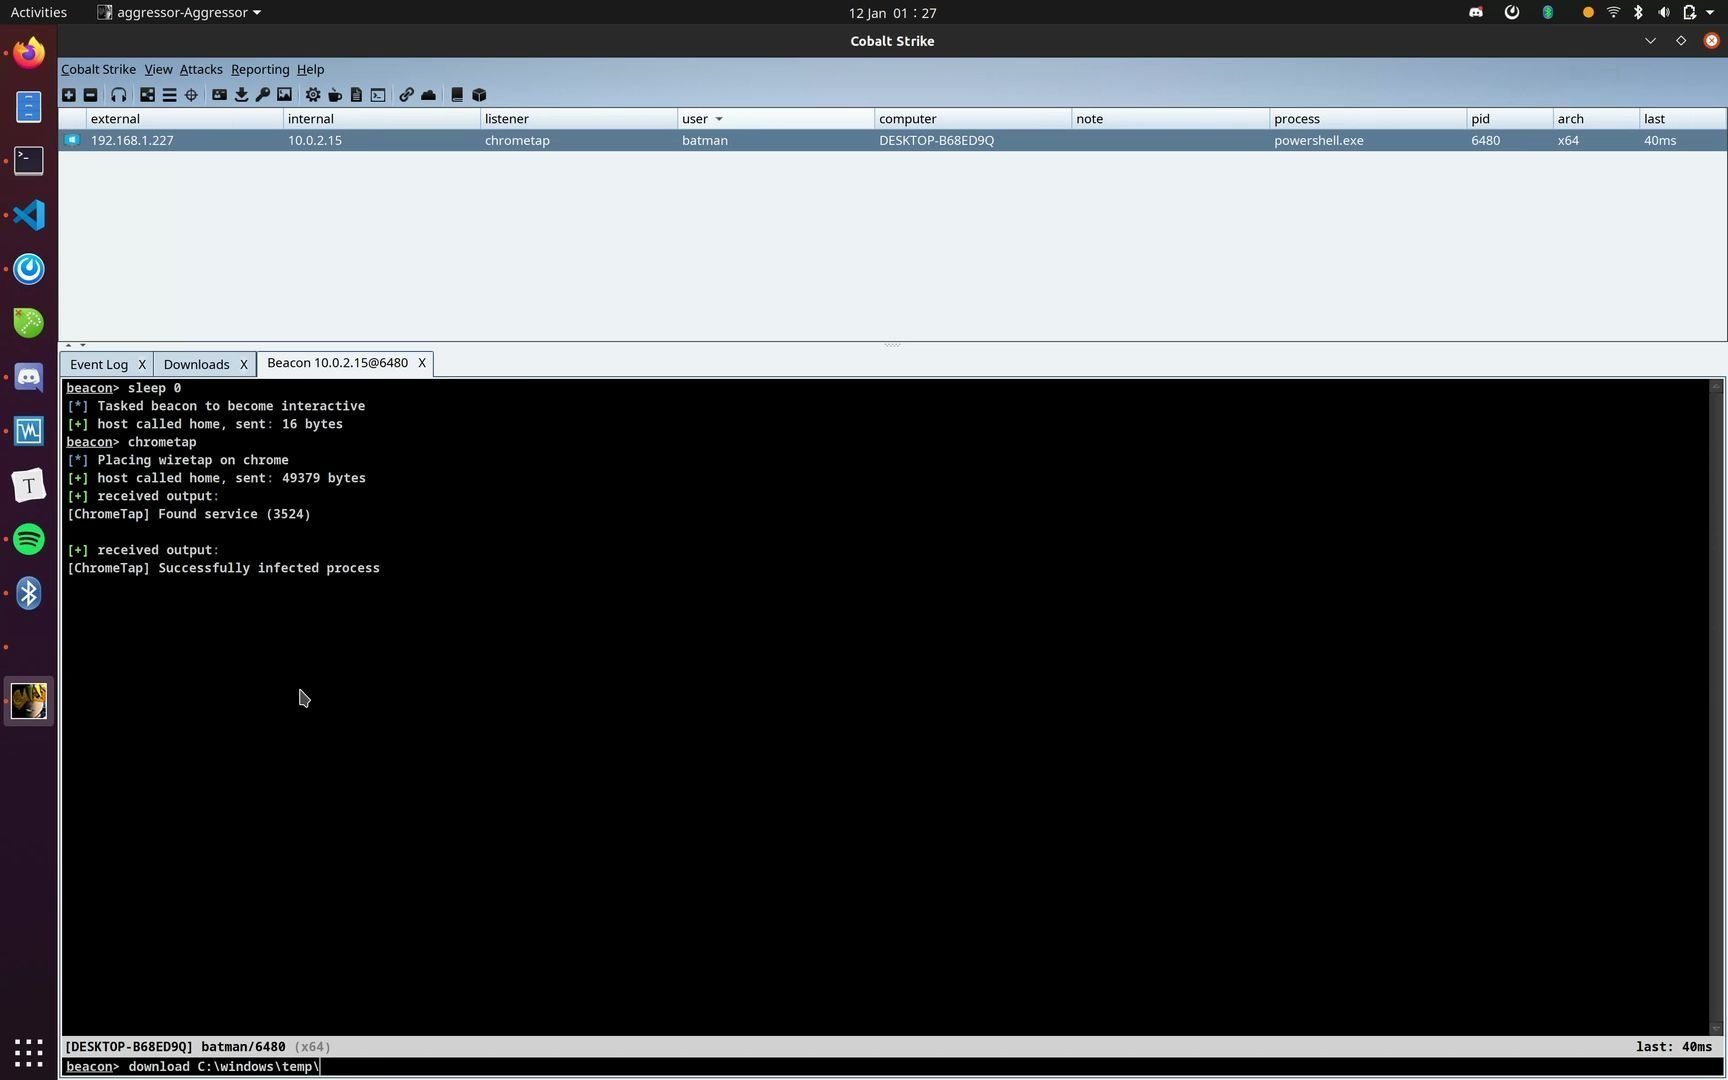Switch to session table view icon

point(169,95)
